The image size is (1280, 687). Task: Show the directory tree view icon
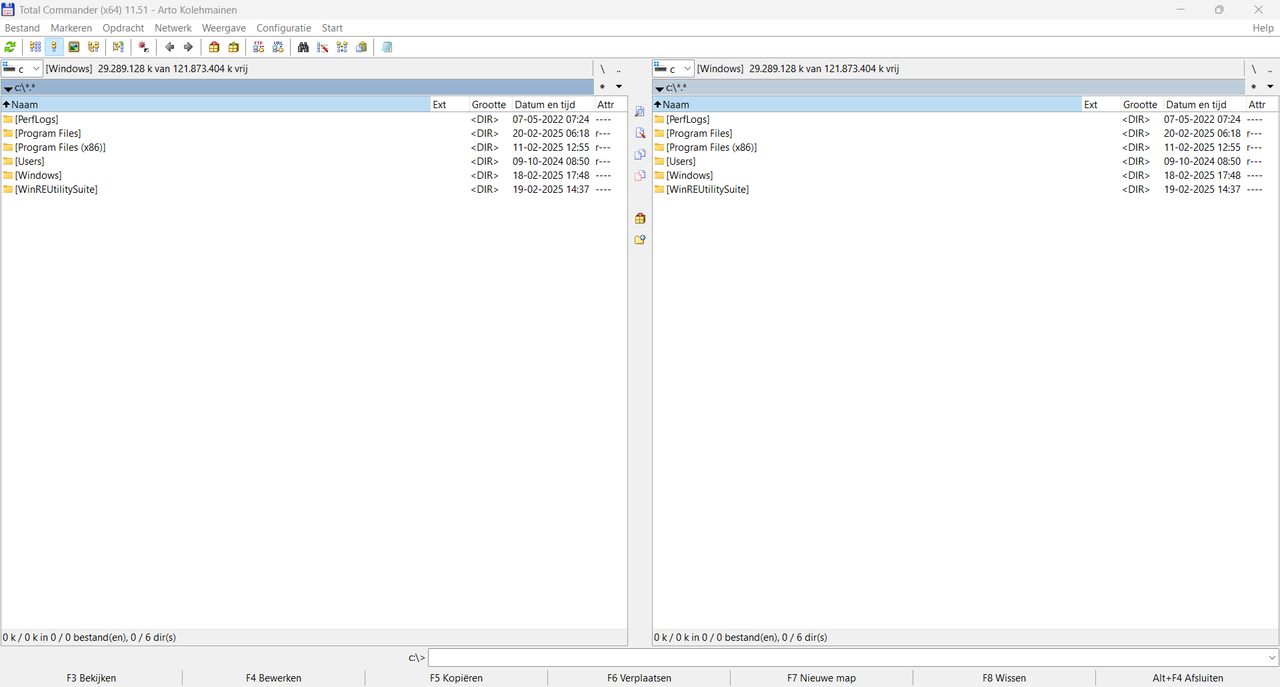point(94,47)
